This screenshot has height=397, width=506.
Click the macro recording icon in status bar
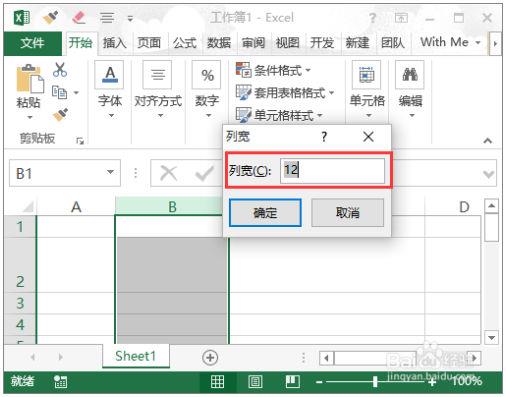click(x=60, y=382)
